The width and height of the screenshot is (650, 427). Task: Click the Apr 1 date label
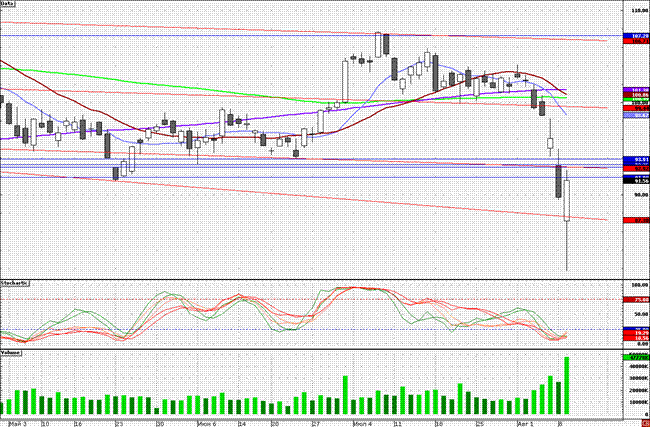[524, 424]
